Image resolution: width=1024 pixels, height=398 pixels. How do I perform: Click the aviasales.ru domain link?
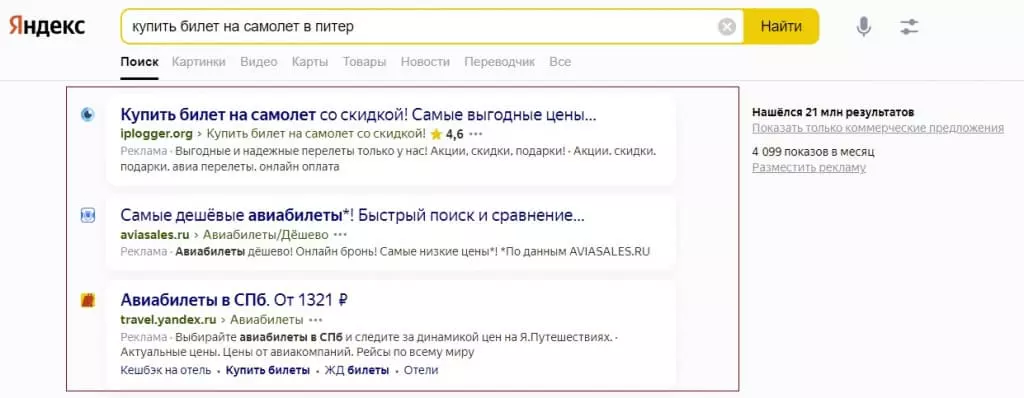pos(155,234)
